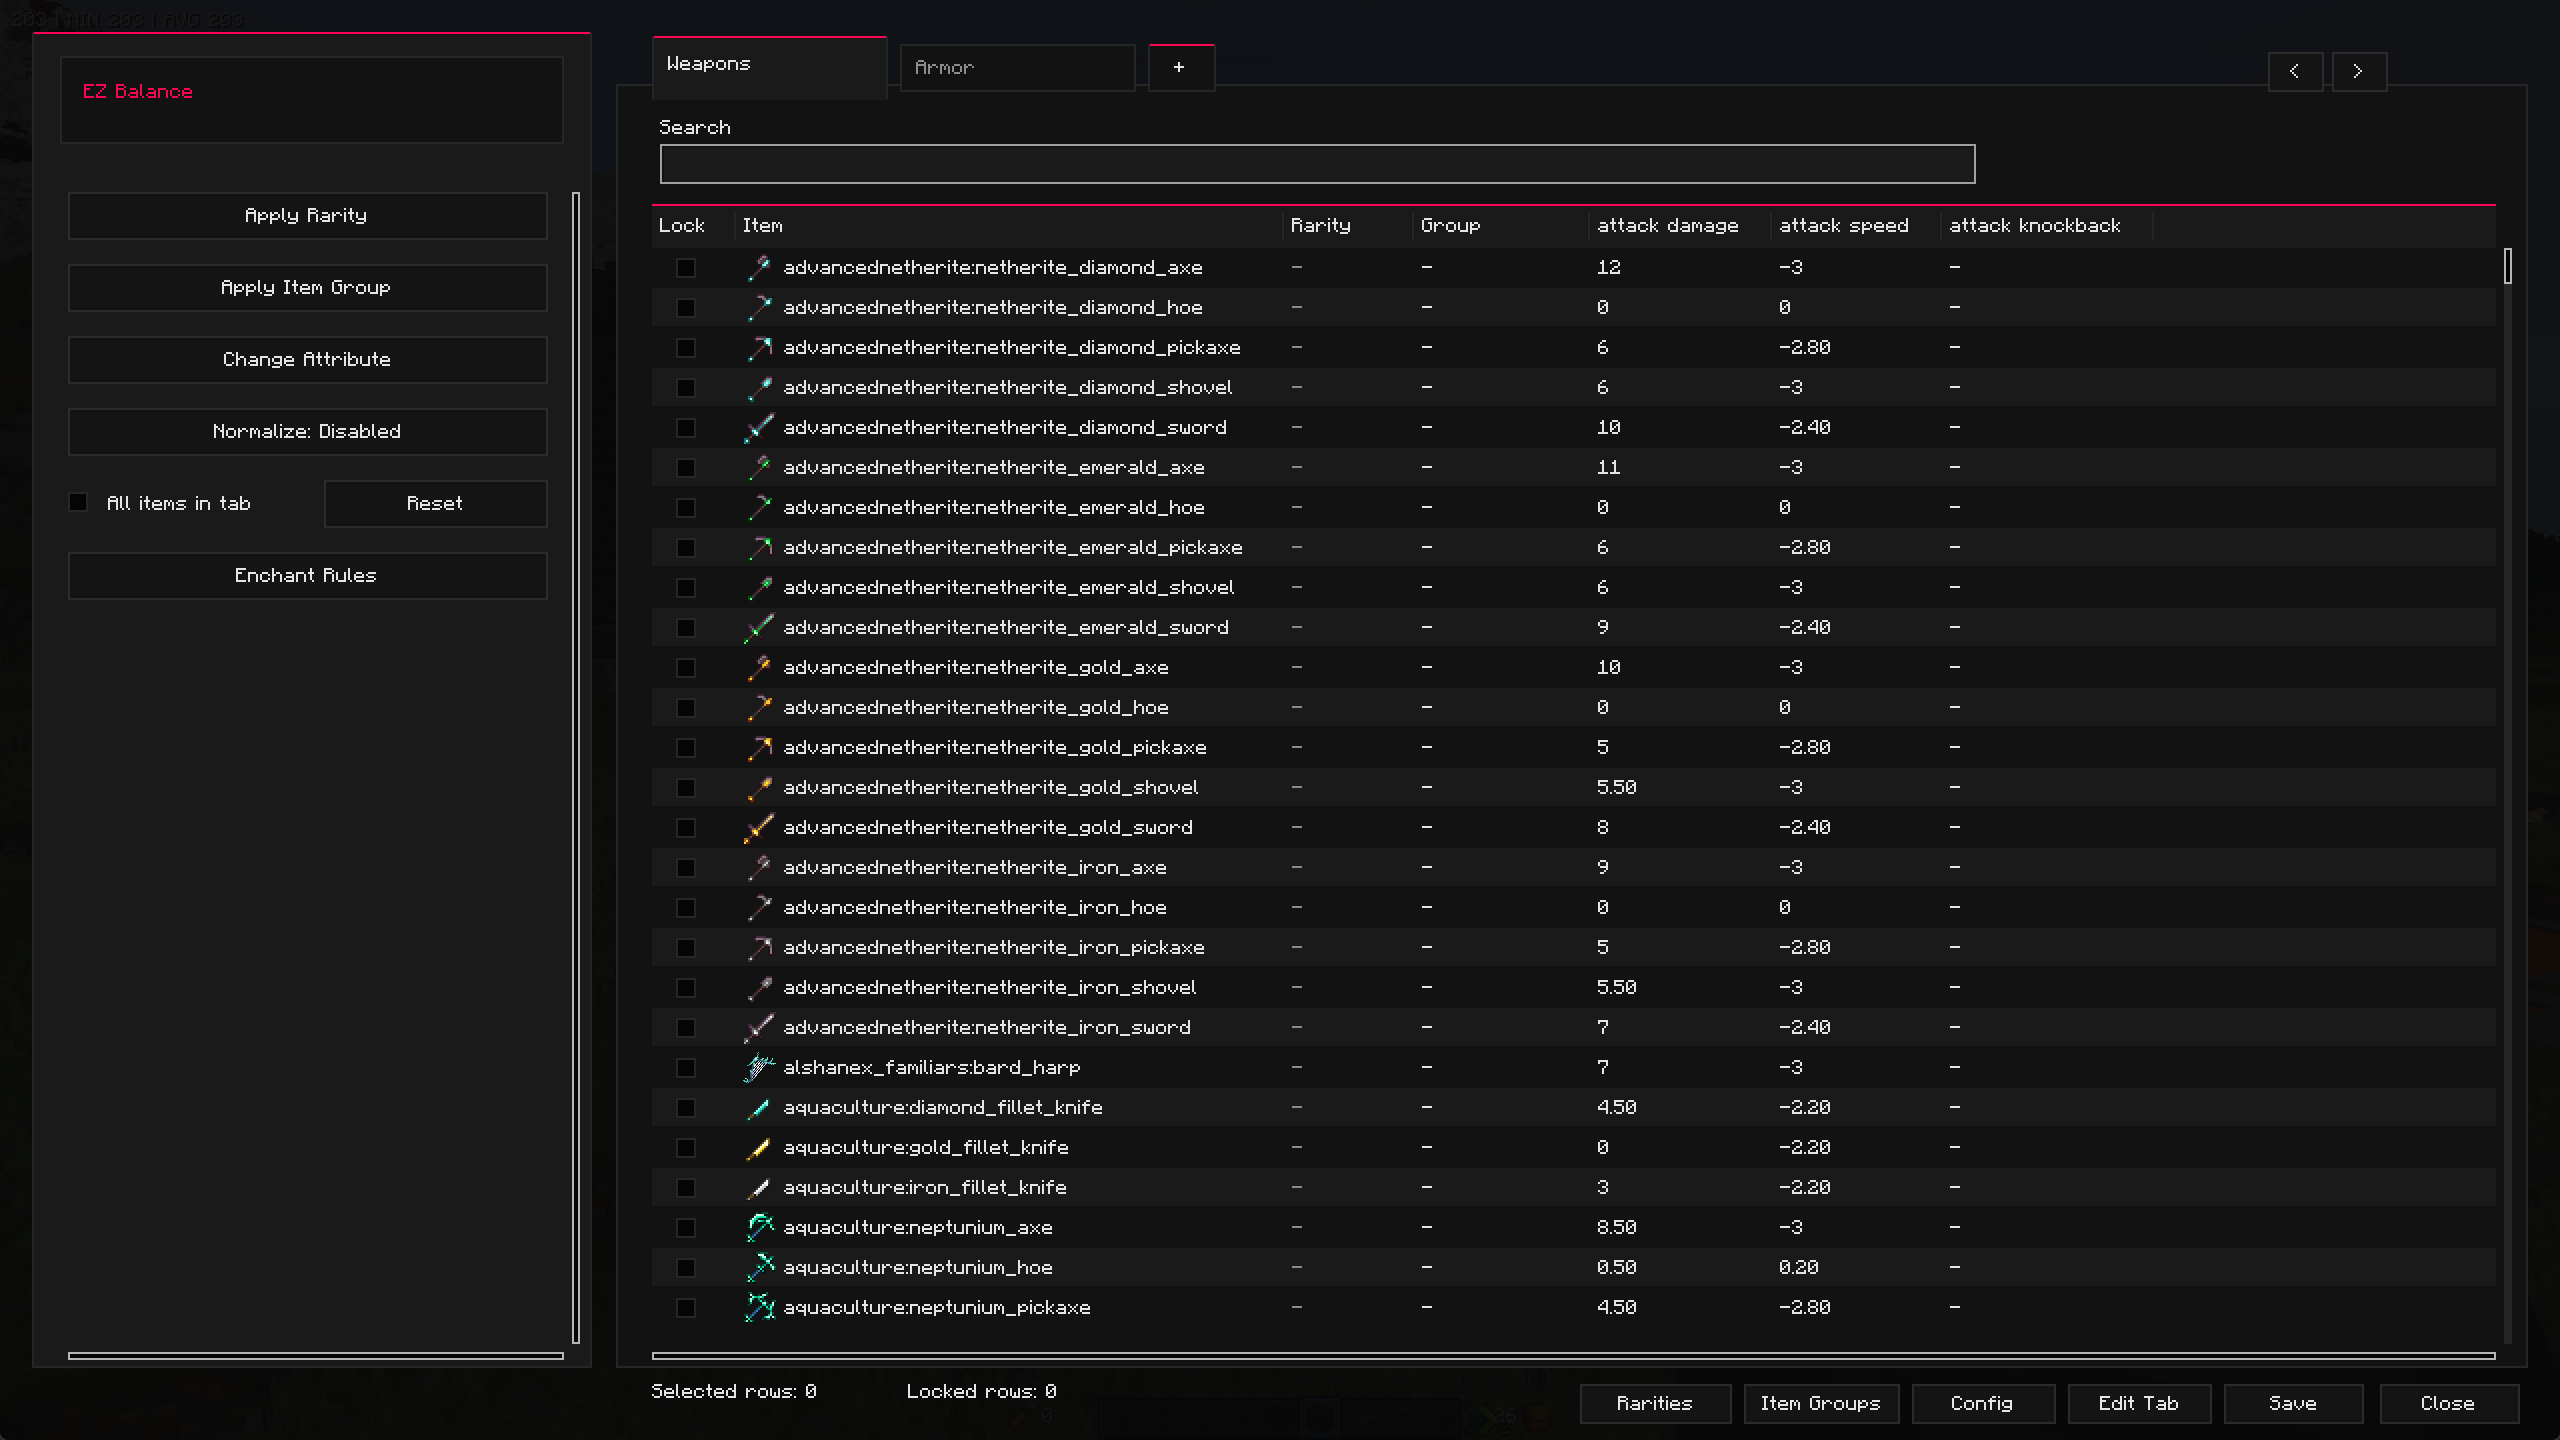The width and height of the screenshot is (2560, 1440).
Task: Switch to the Armor tab
Action: [1017, 68]
